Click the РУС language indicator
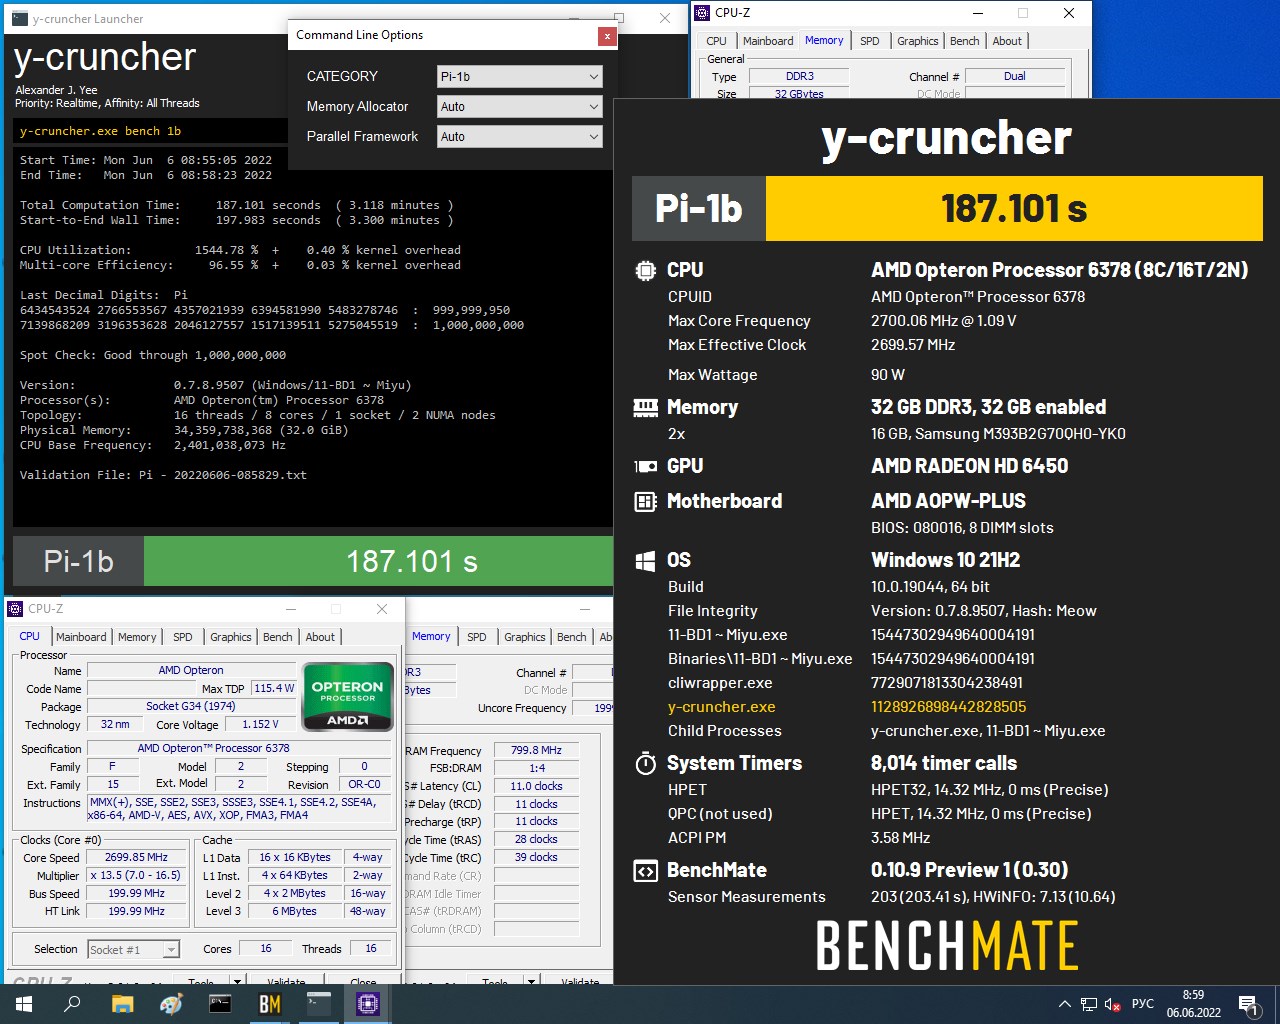1280x1024 pixels. [x=1143, y=1004]
